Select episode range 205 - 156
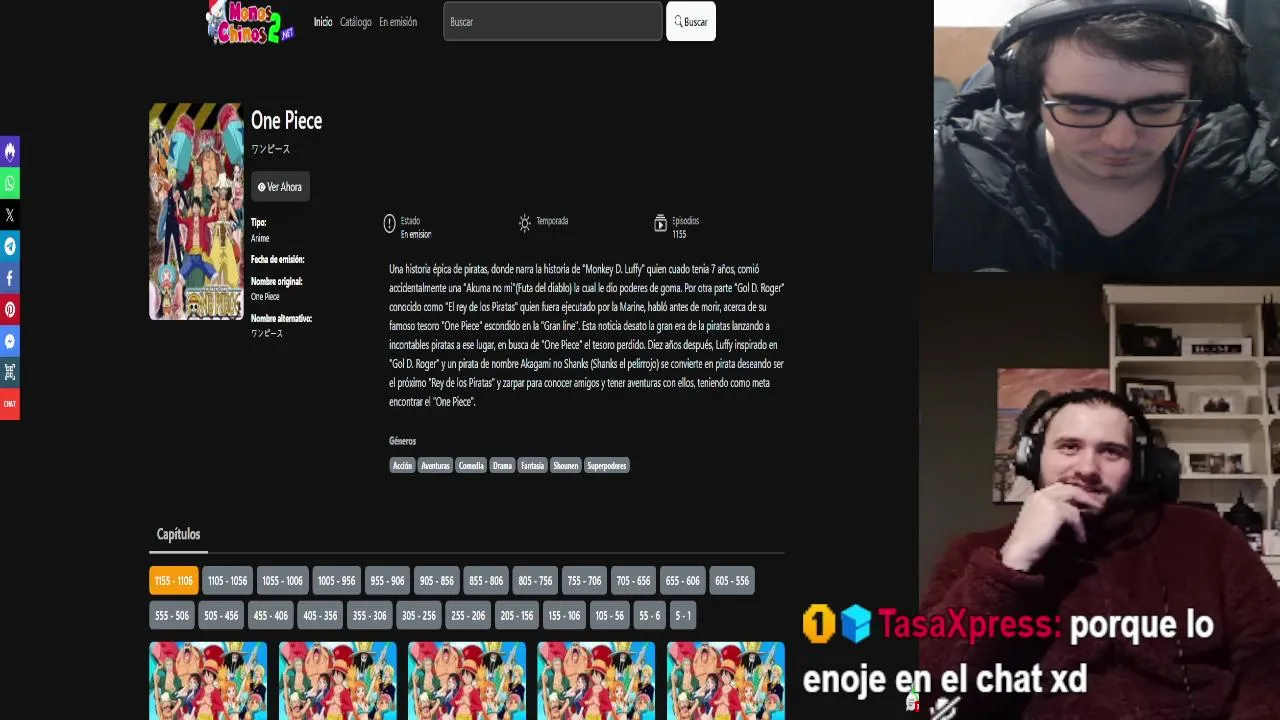1280x720 pixels. [517, 616]
